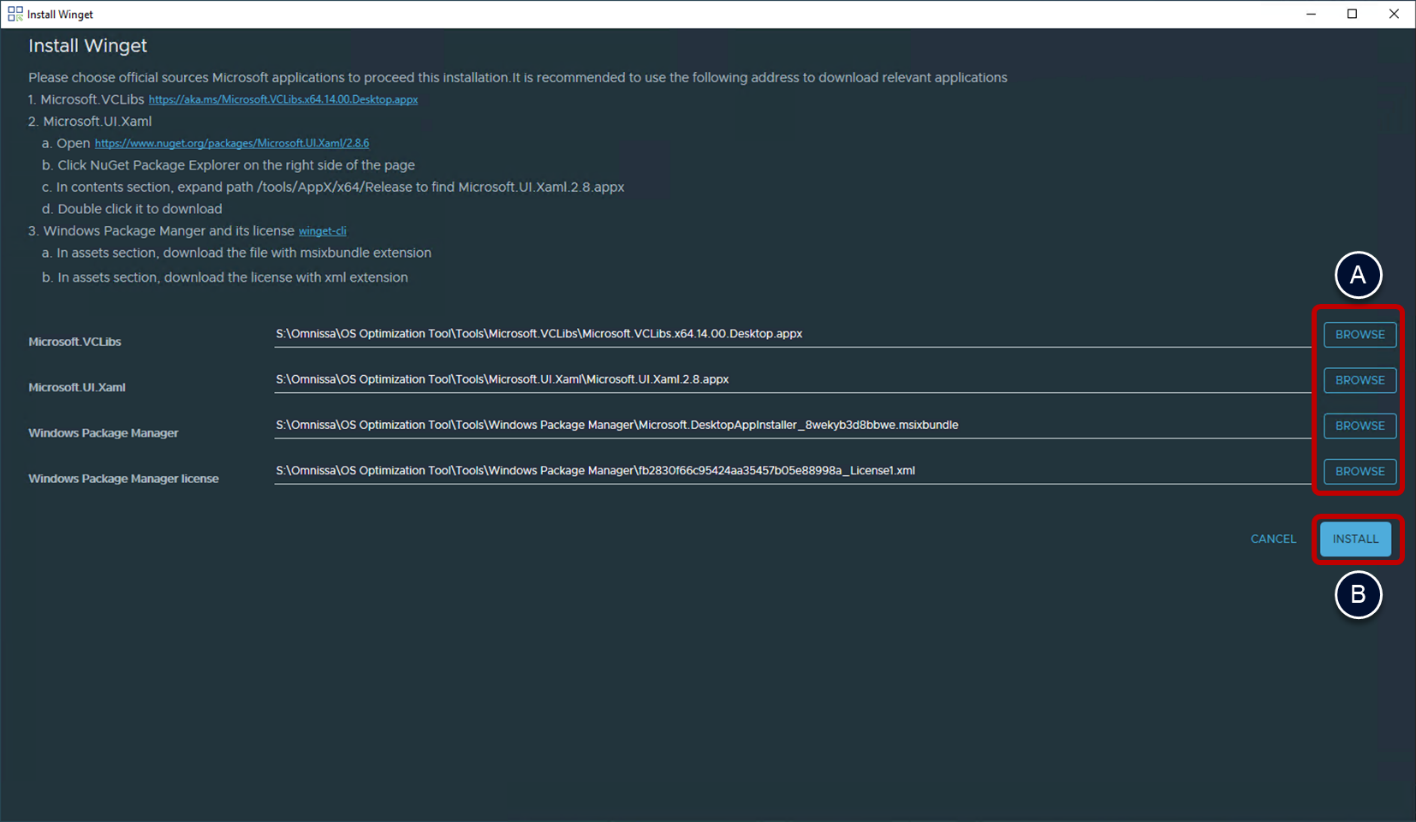1416x822 pixels.
Task: Browse for the Windows Package Manager msixbundle
Action: (x=1359, y=426)
